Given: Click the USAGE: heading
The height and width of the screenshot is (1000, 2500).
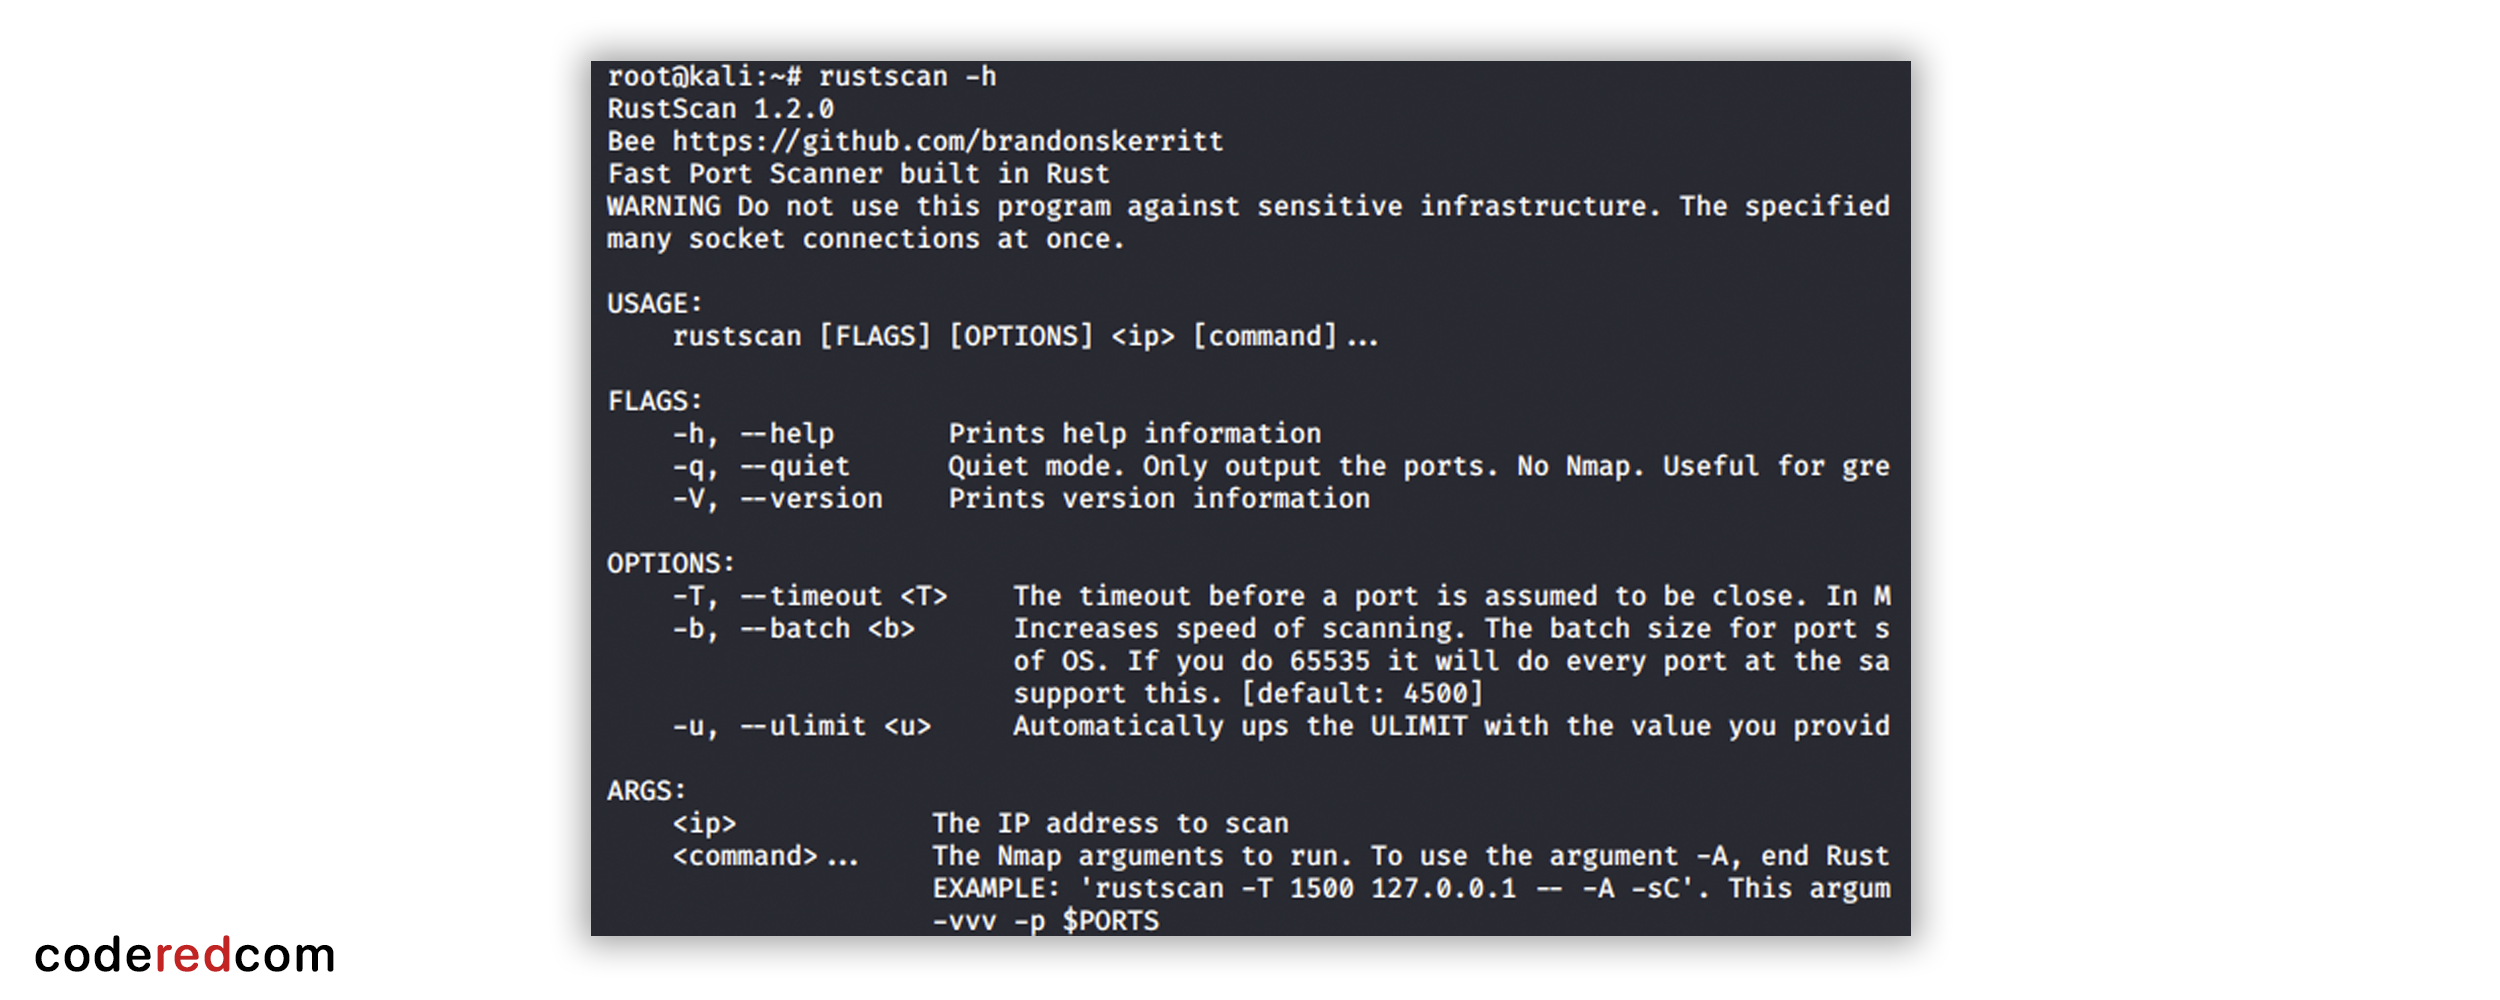Looking at the screenshot, I should [654, 304].
